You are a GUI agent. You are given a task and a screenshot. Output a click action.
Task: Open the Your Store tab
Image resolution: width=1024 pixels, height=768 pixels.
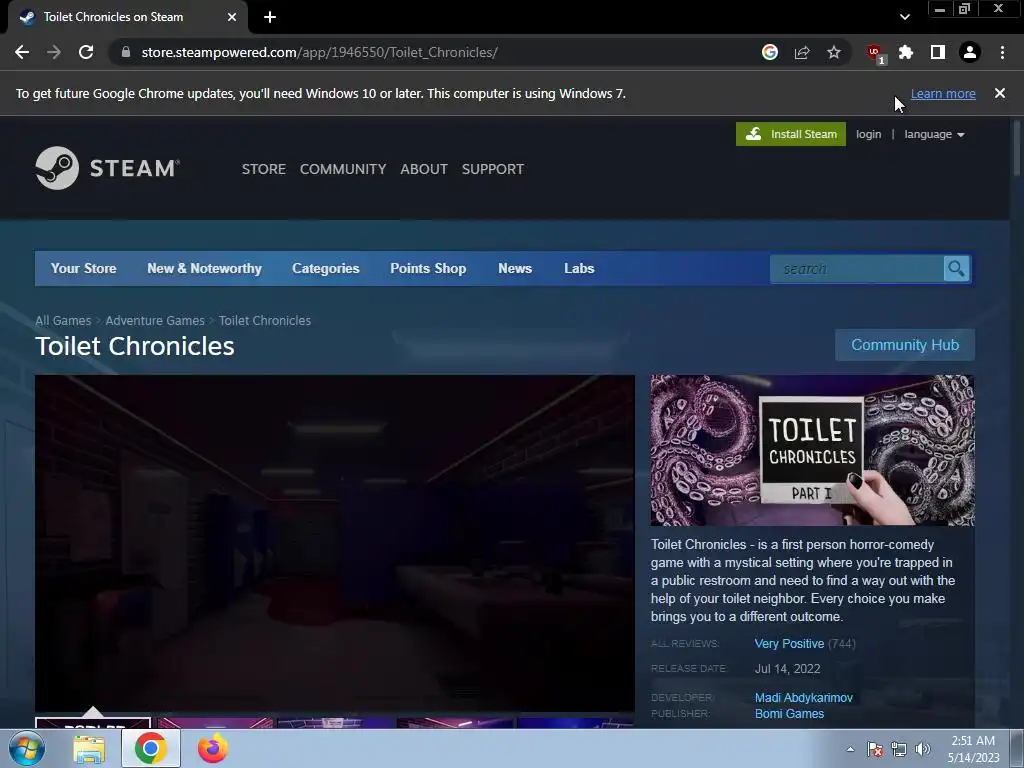[x=84, y=268]
